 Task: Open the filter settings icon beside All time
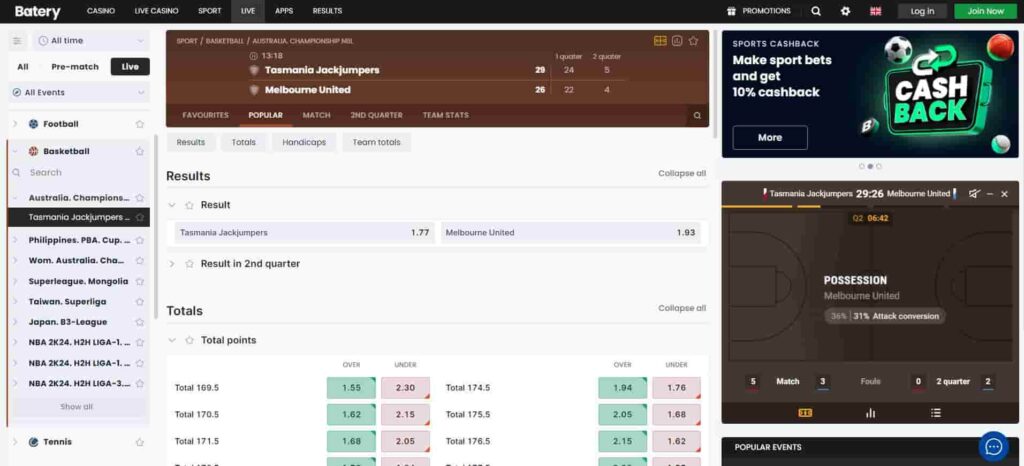[18, 40]
